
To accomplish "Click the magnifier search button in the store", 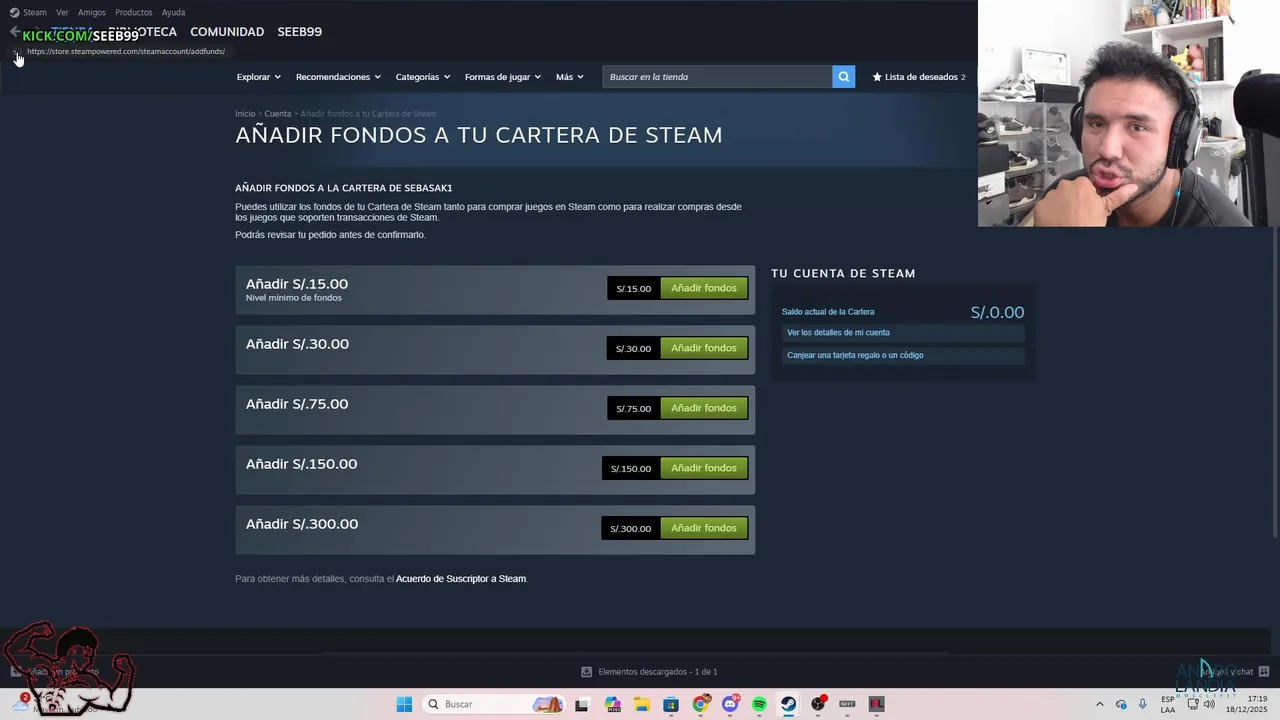I will tap(844, 76).
